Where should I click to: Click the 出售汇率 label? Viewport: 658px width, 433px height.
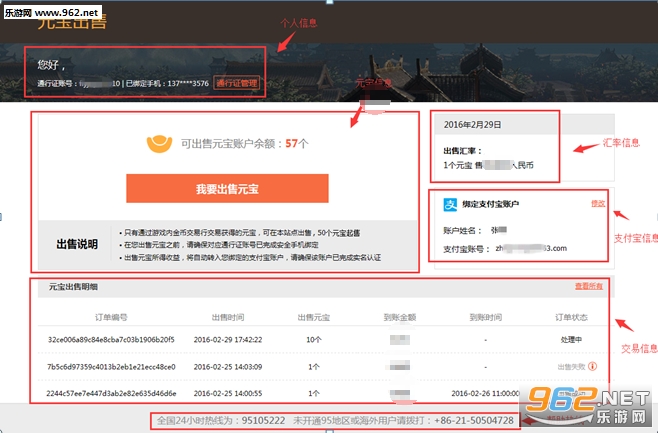pos(462,151)
